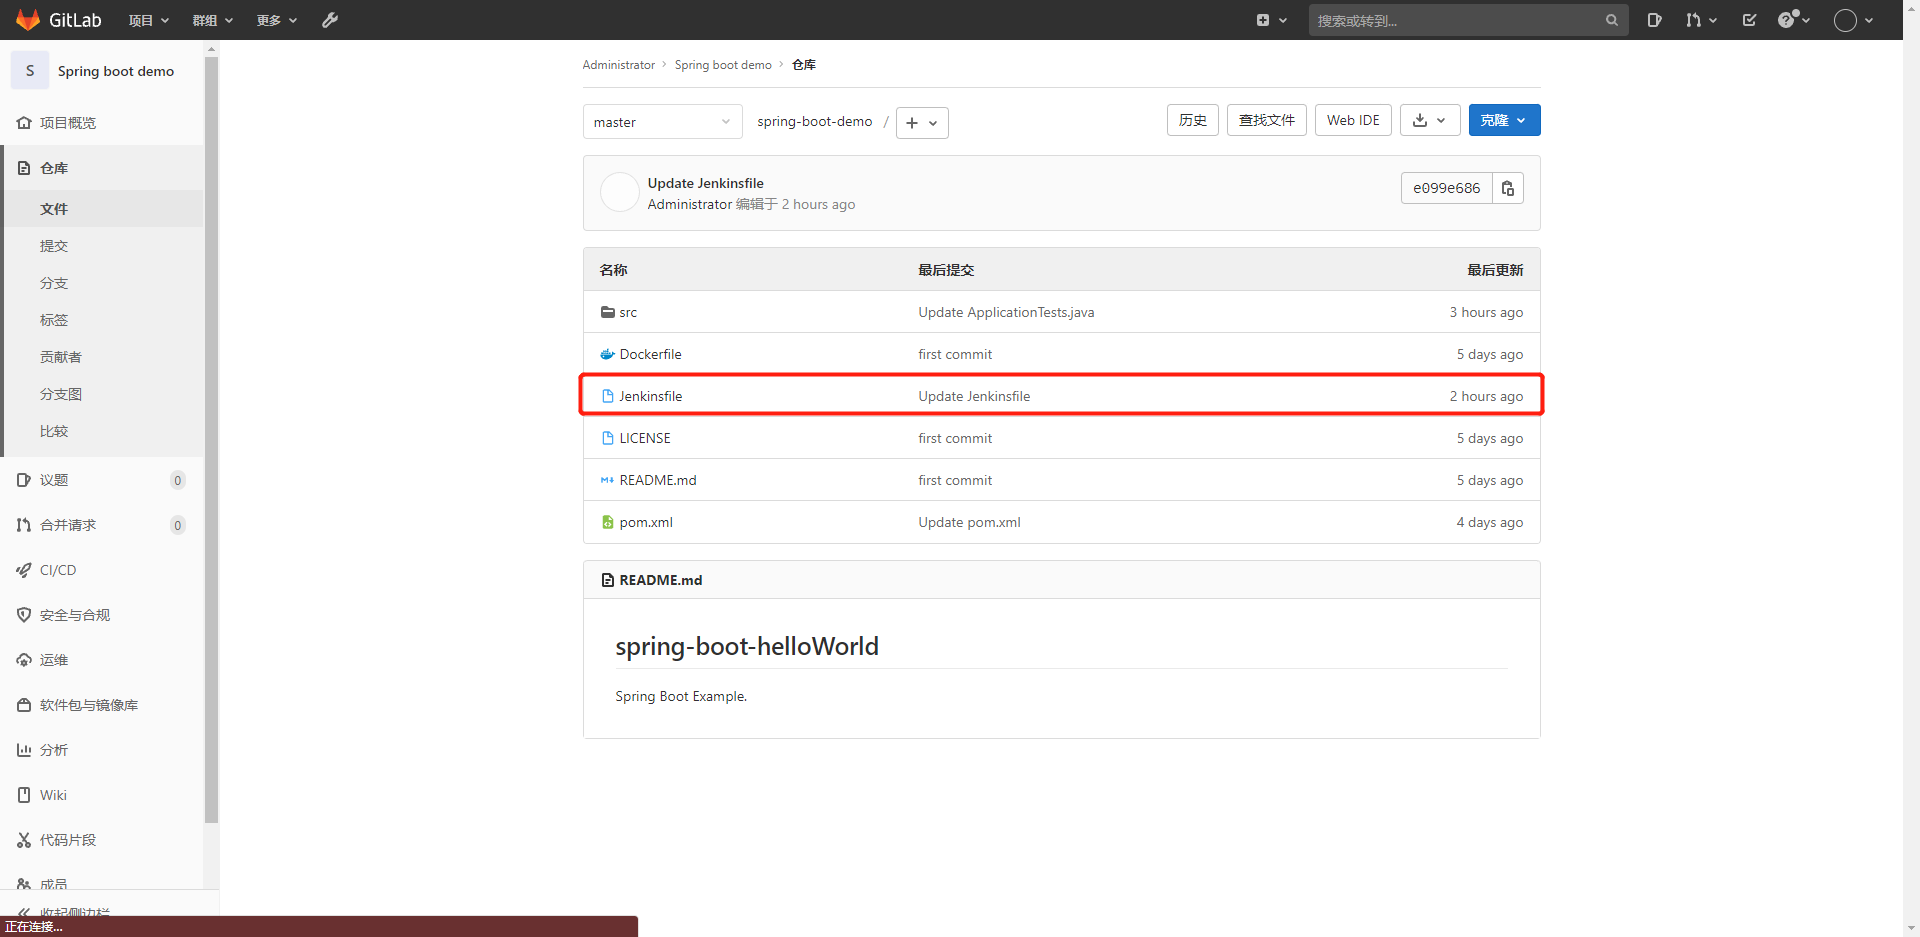1920x937 pixels.
Task: Click the README.md header document icon
Action: pos(607,580)
